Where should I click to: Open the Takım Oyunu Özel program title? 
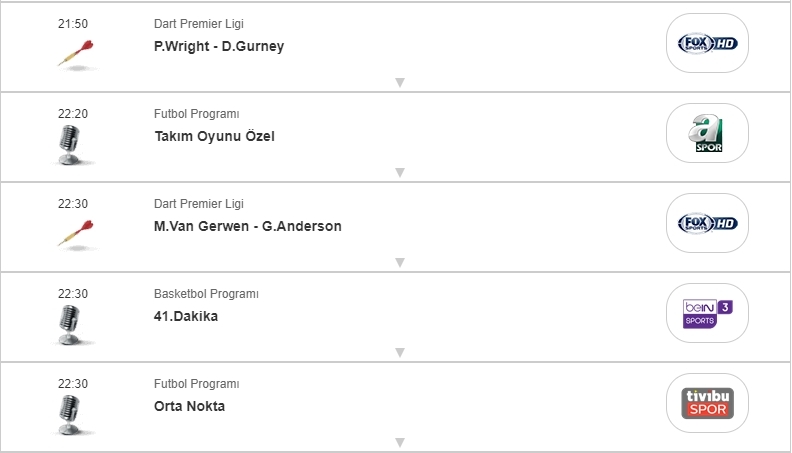(213, 137)
